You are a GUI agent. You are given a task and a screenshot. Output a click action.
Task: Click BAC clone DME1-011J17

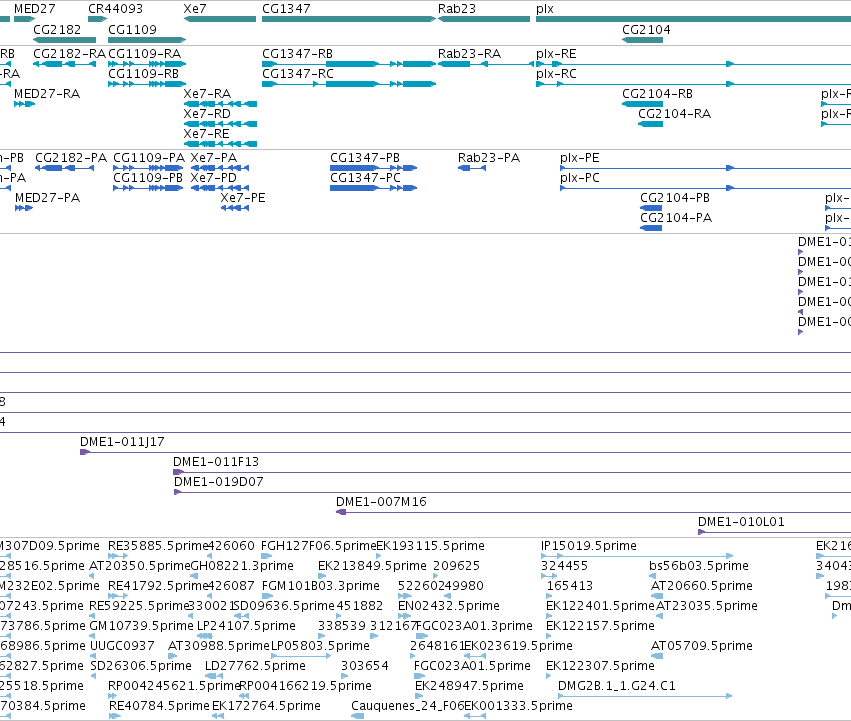click(x=465, y=452)
